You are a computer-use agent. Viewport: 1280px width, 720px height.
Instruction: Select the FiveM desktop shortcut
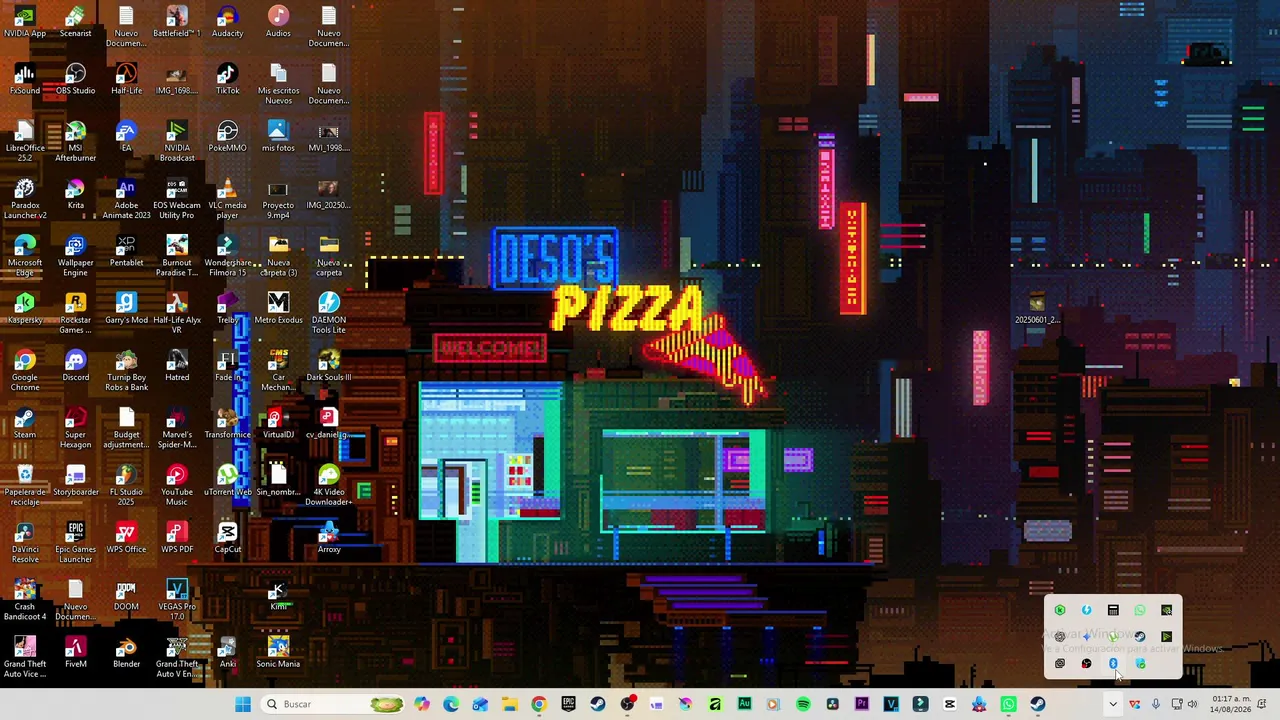tap(76, 653)
